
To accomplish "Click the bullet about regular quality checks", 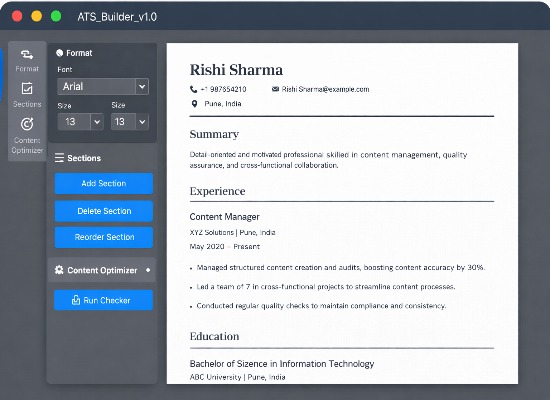I will click(x=321, y=306).
